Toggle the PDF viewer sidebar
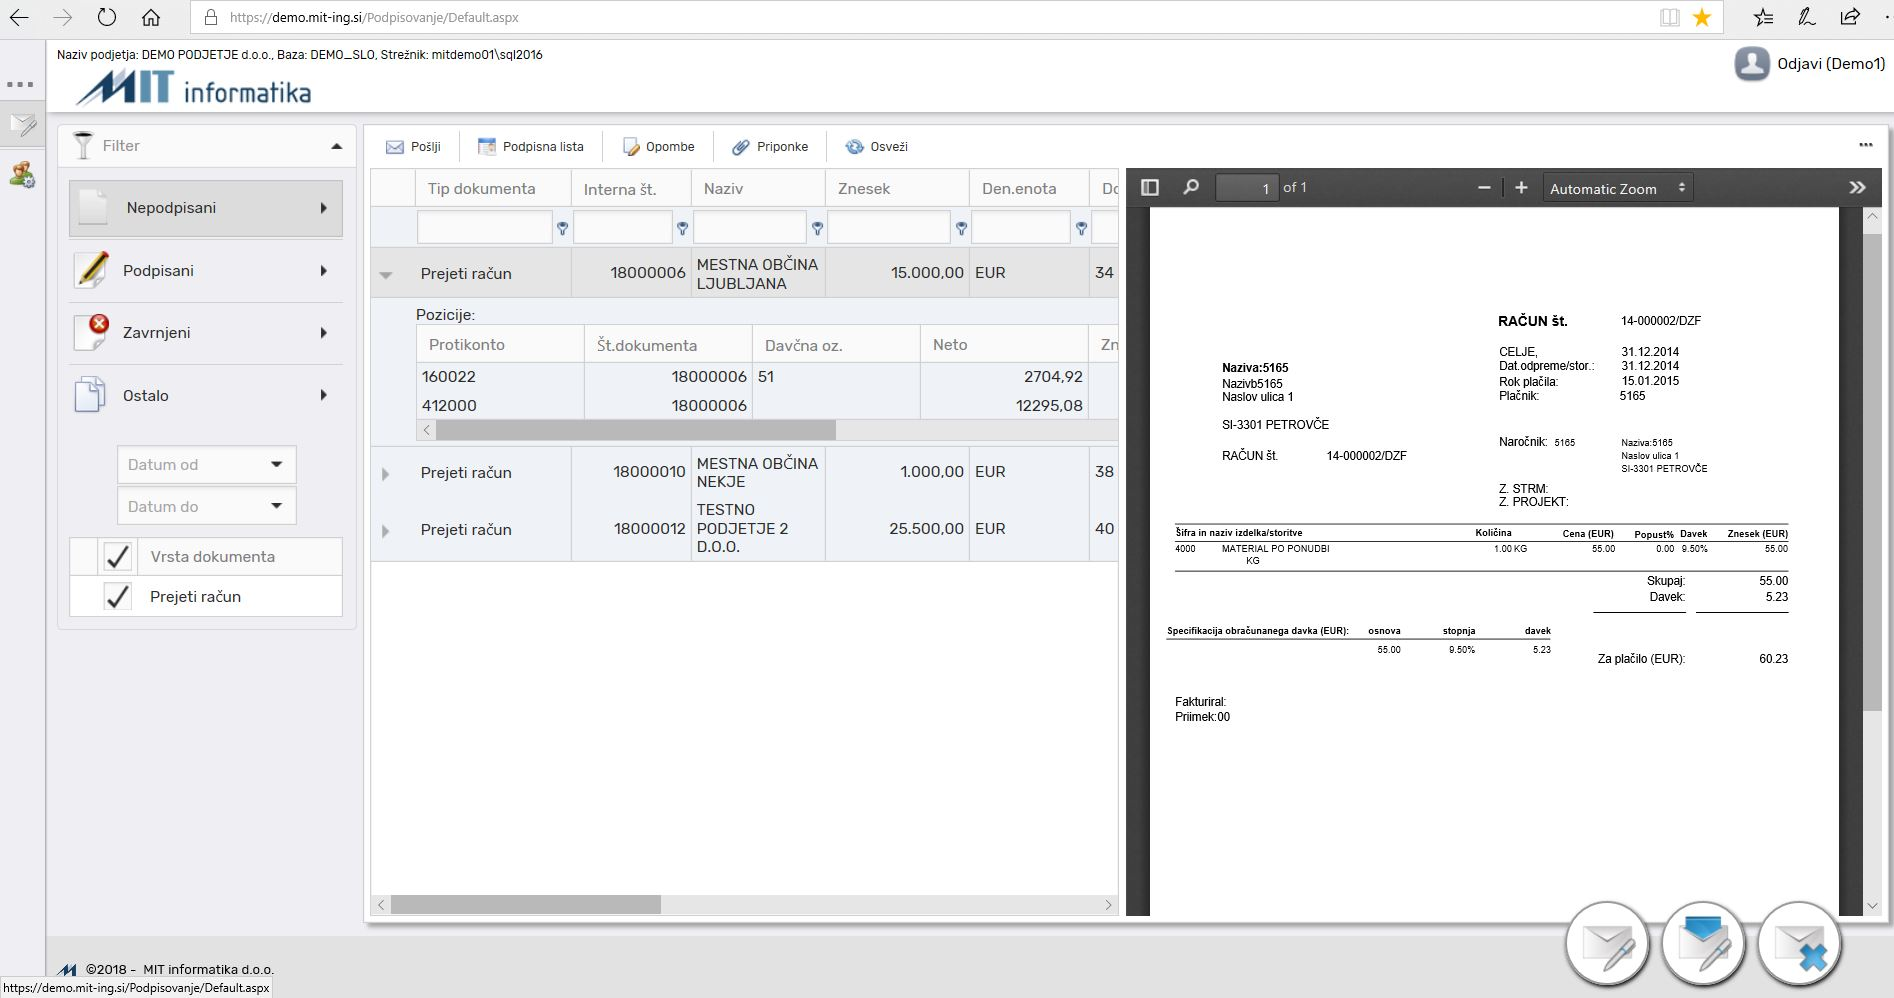 pyautogui.click(x=1150, y=188)
